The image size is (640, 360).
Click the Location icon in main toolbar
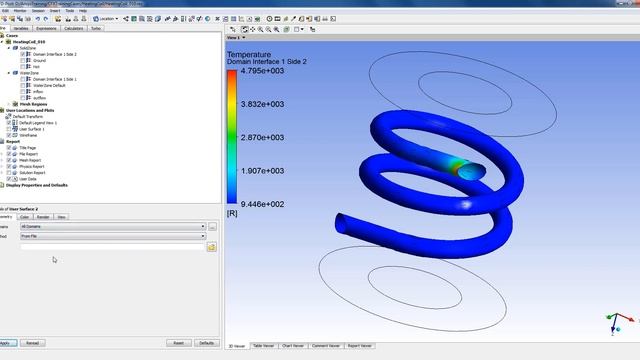click(96, 19)
